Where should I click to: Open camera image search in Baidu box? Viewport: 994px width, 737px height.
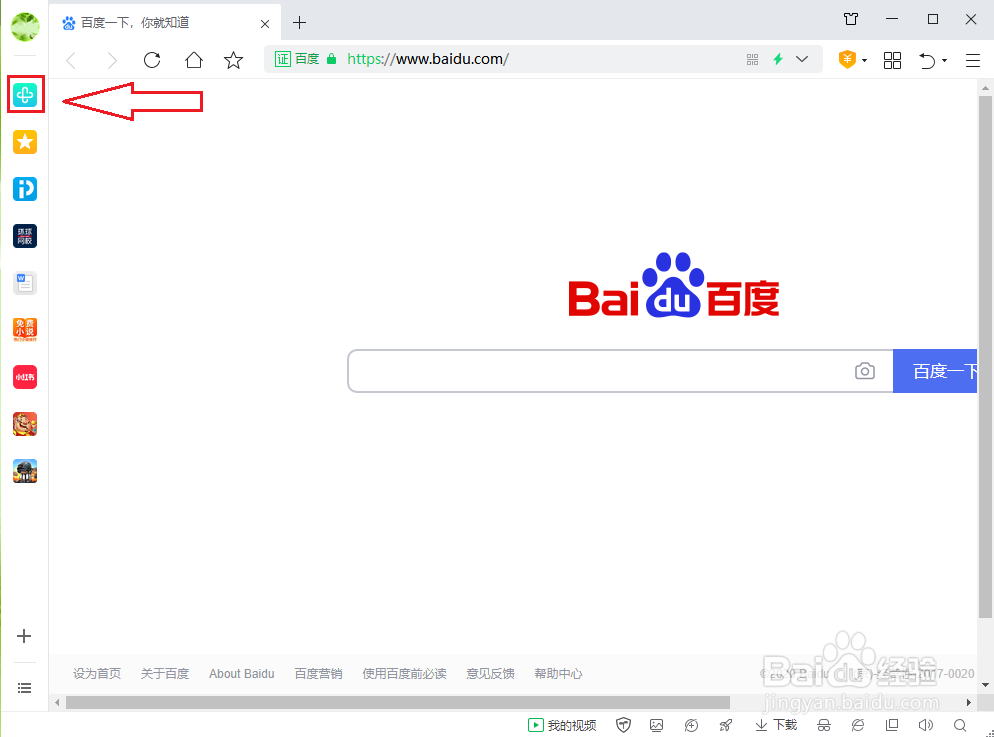(865, 371)
